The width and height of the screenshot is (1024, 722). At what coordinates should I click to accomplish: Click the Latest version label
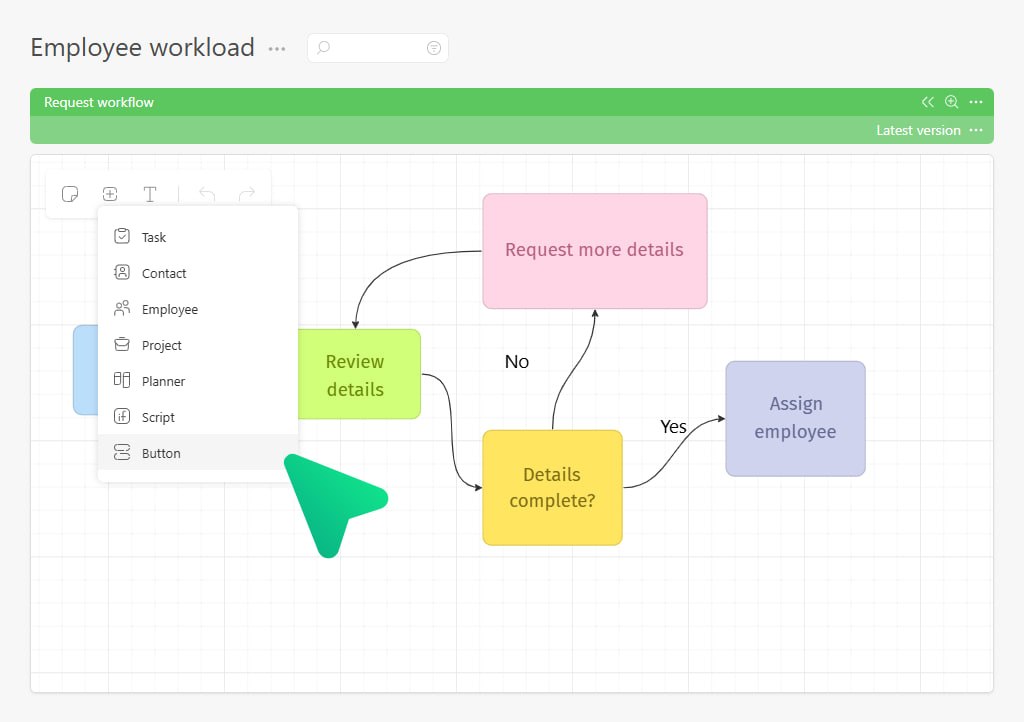click(918, 130)
